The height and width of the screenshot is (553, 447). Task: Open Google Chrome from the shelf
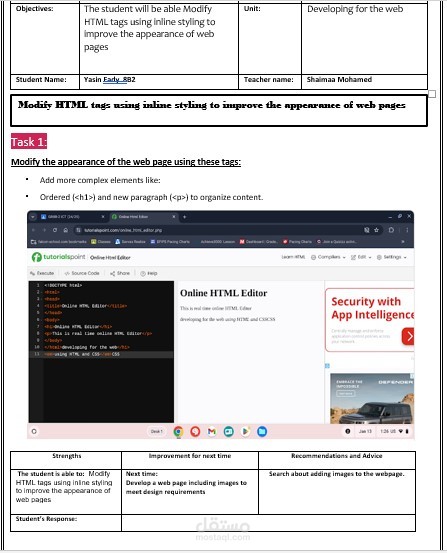(x=179, y=431)
